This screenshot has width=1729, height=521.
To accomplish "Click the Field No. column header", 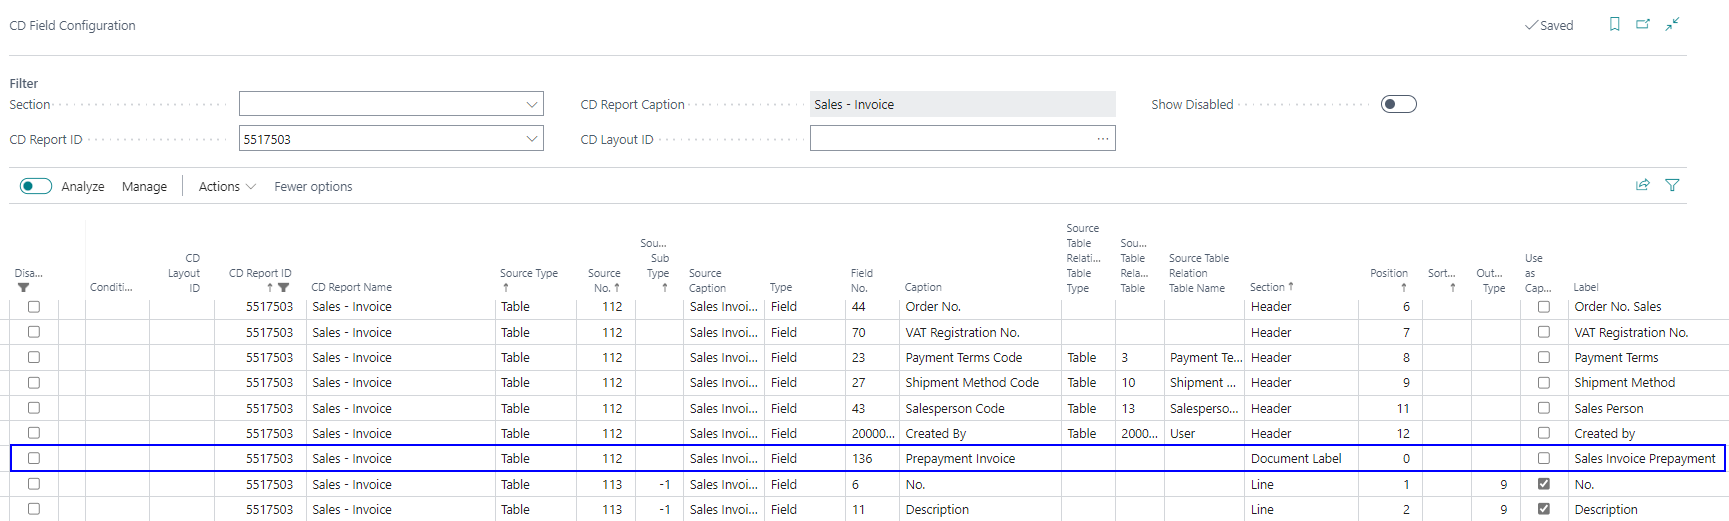I will 861,280.
